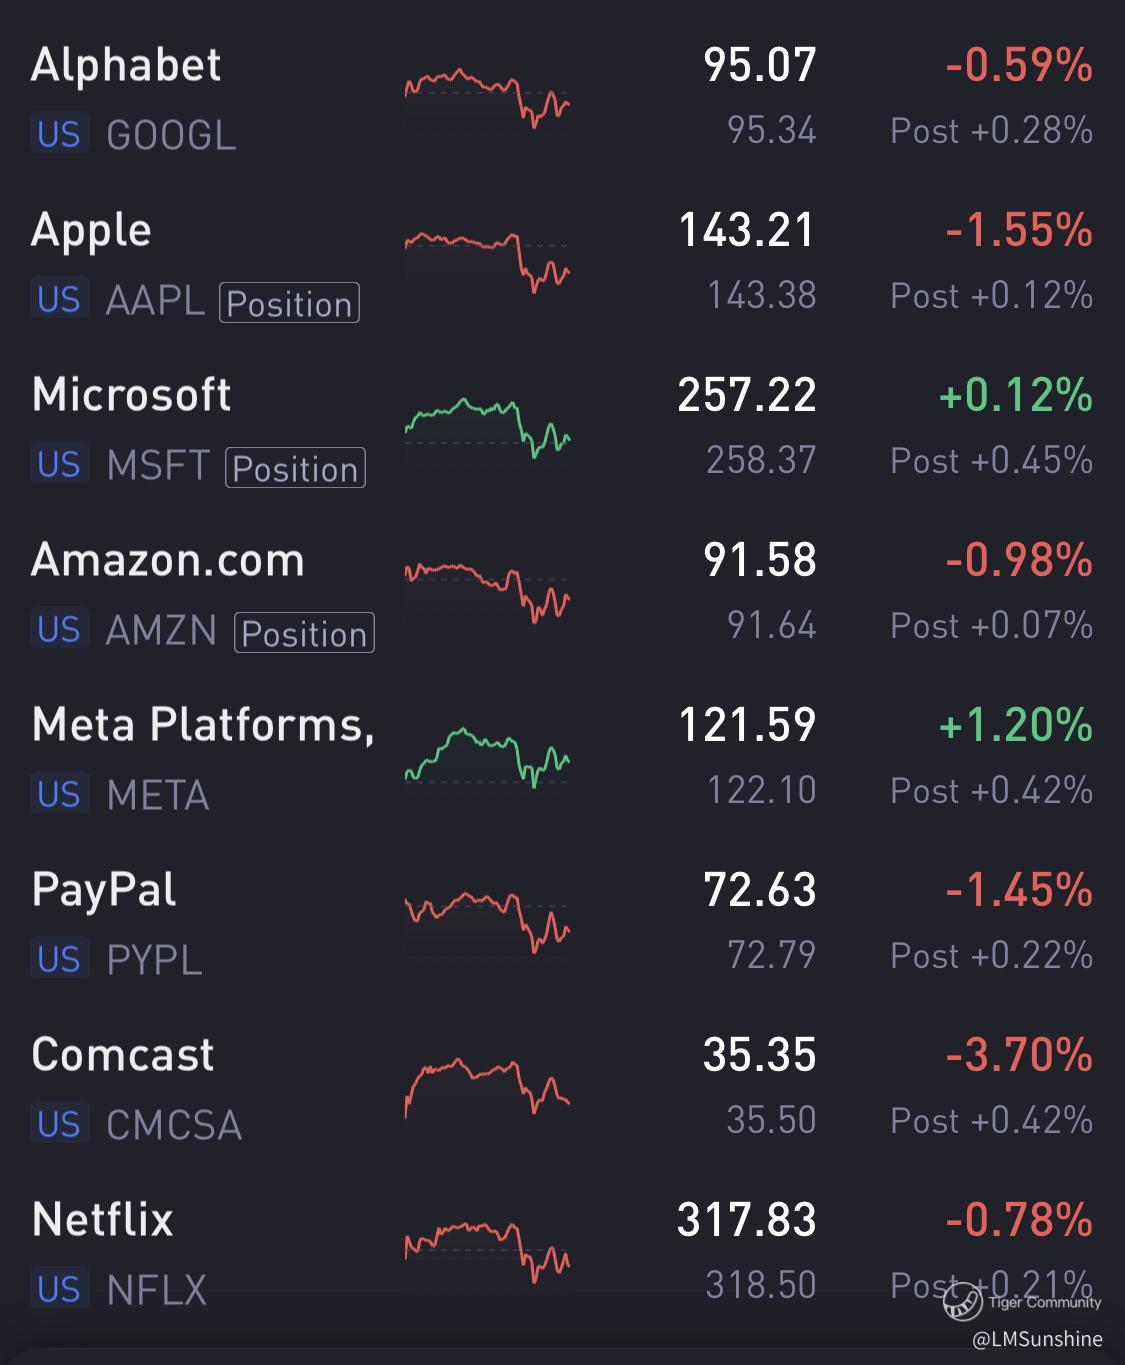Open the Alphabet stock row

pyautogui.click(x=126, y=66)
